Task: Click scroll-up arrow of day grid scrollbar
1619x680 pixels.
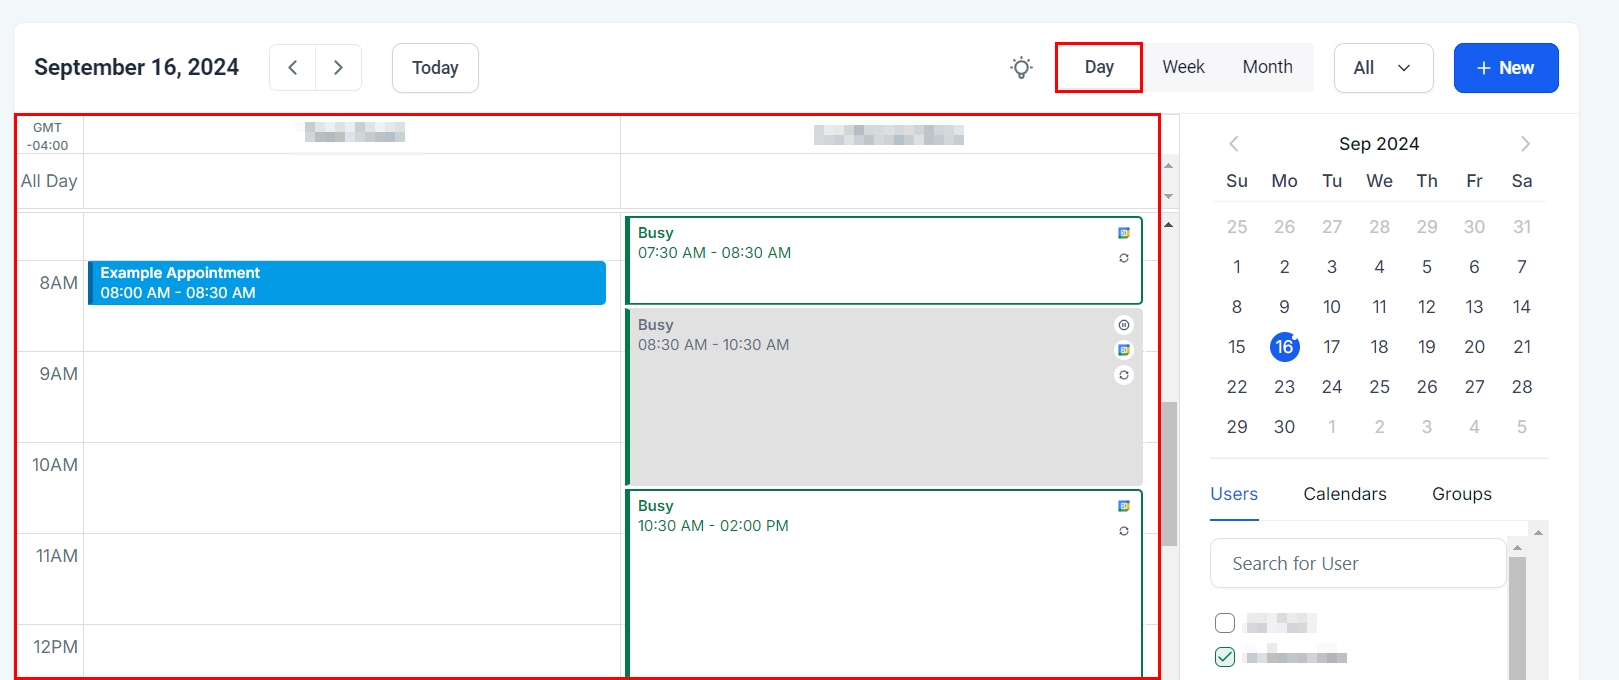Action: pyautogui.click(x=1168, y=225)
